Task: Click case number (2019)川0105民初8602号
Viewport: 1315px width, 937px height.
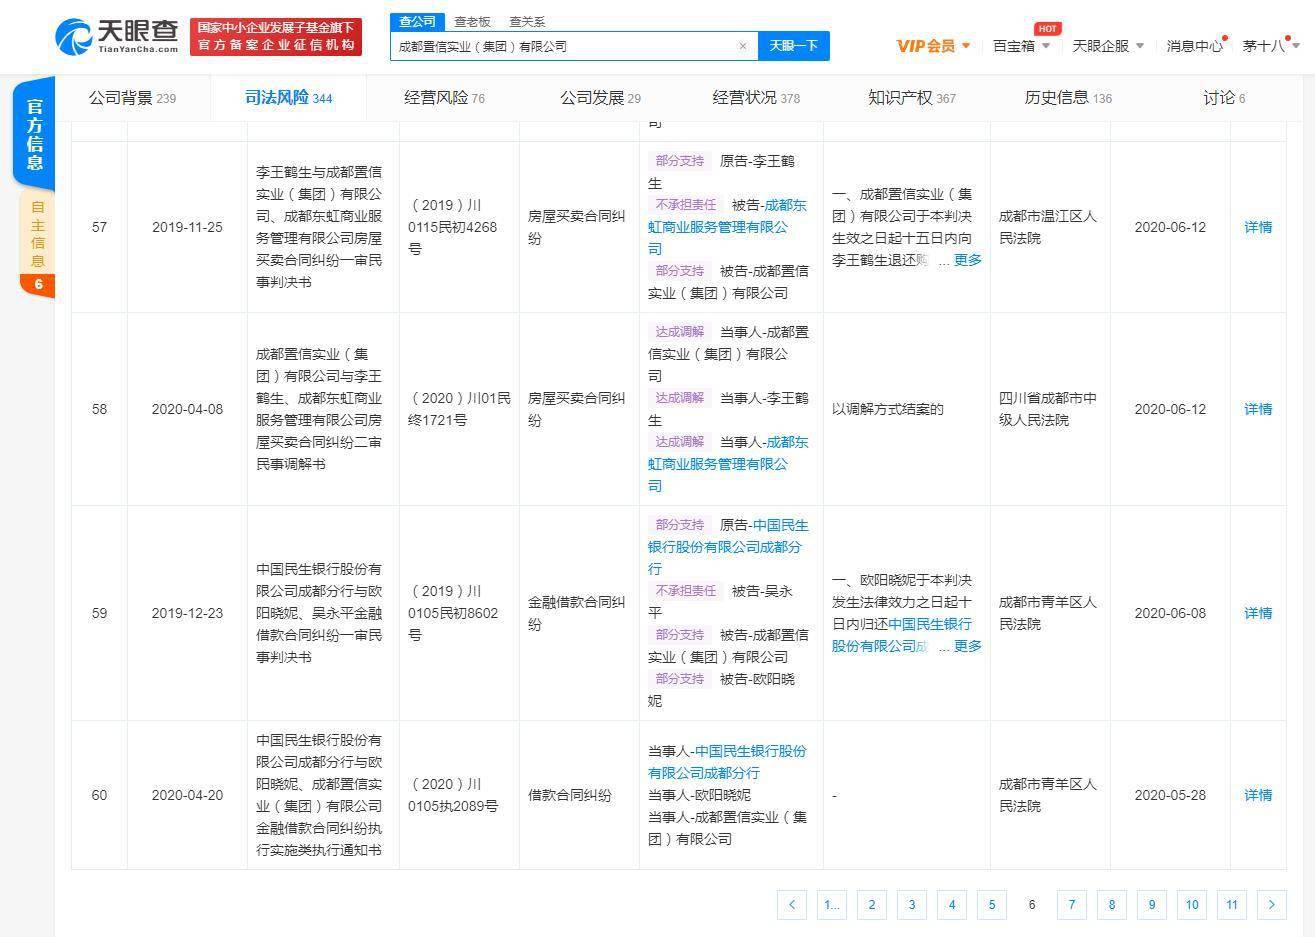Action: click(x=453, y=613)
